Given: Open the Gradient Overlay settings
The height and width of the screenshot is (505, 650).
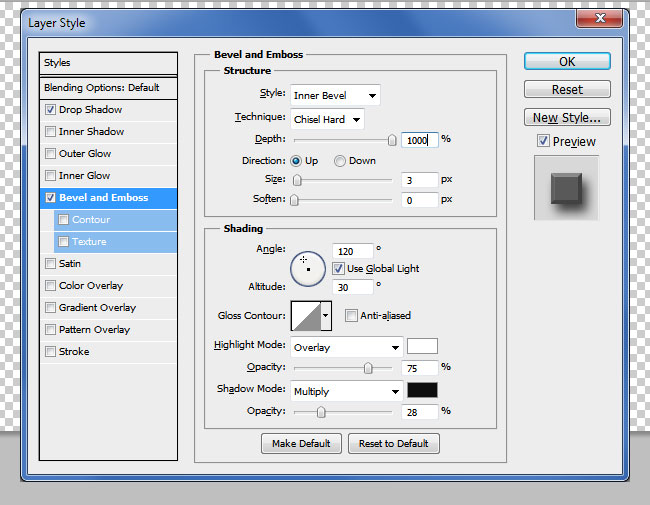Looking at the screenshot, I should click(x=97, y=308).
